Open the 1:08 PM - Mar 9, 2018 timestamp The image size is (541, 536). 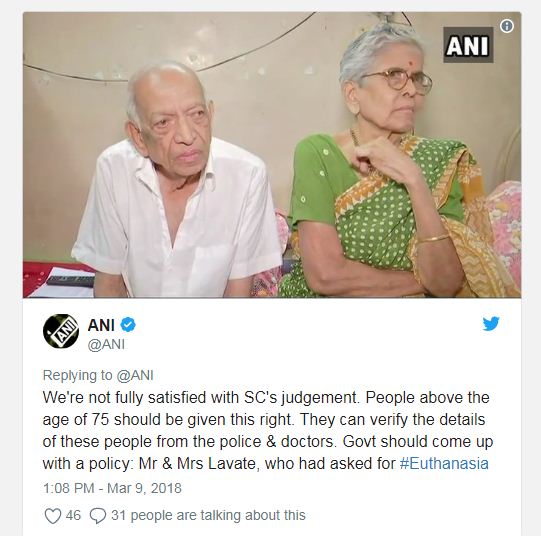coord(112,488)
